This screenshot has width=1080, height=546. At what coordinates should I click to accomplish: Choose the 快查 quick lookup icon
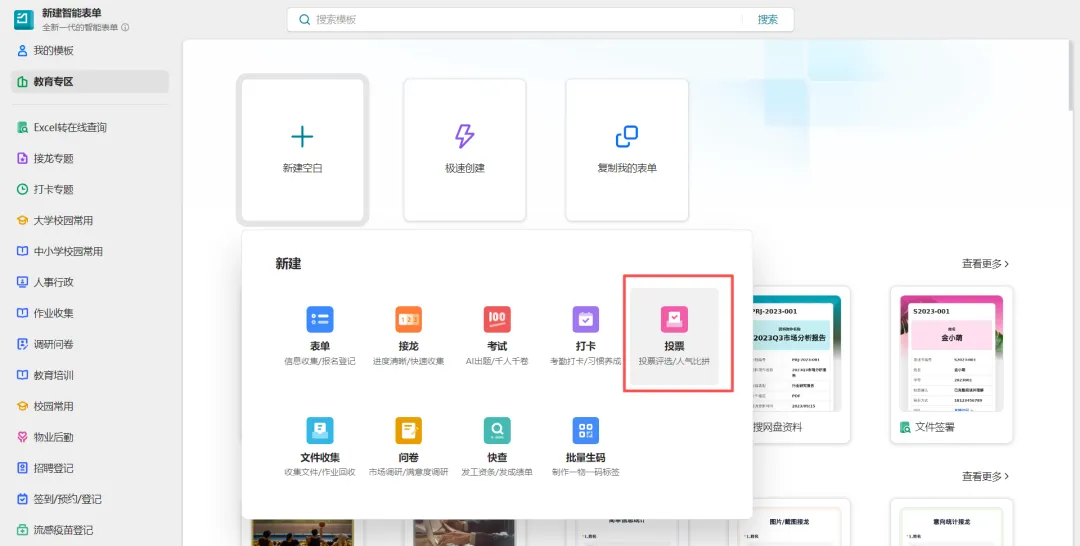497,430
